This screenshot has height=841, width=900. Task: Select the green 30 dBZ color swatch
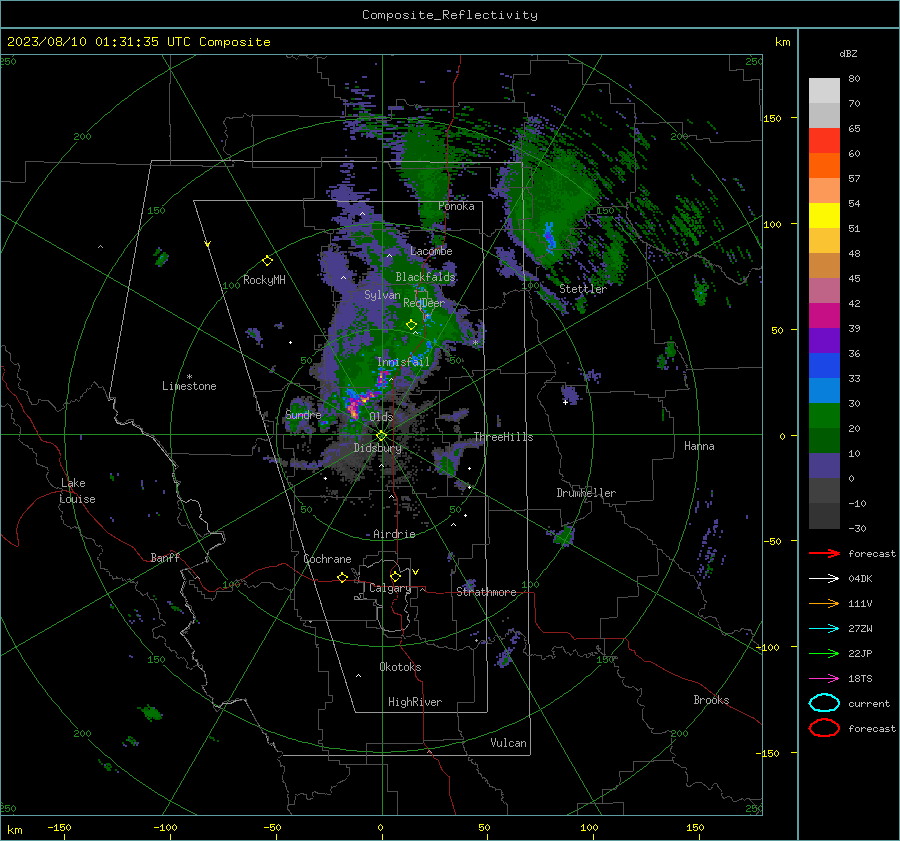point(824,416)
